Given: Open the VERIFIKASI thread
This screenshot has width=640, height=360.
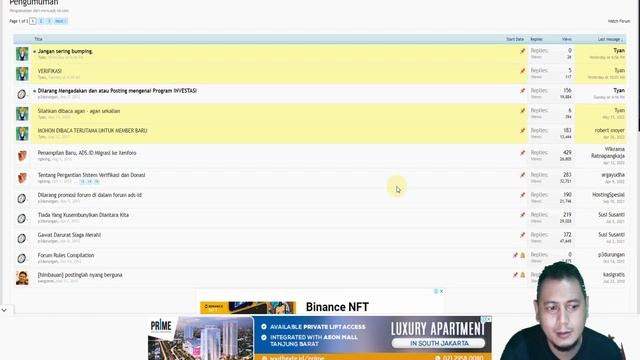Looking at the screenshot, I should pos(50,71).
